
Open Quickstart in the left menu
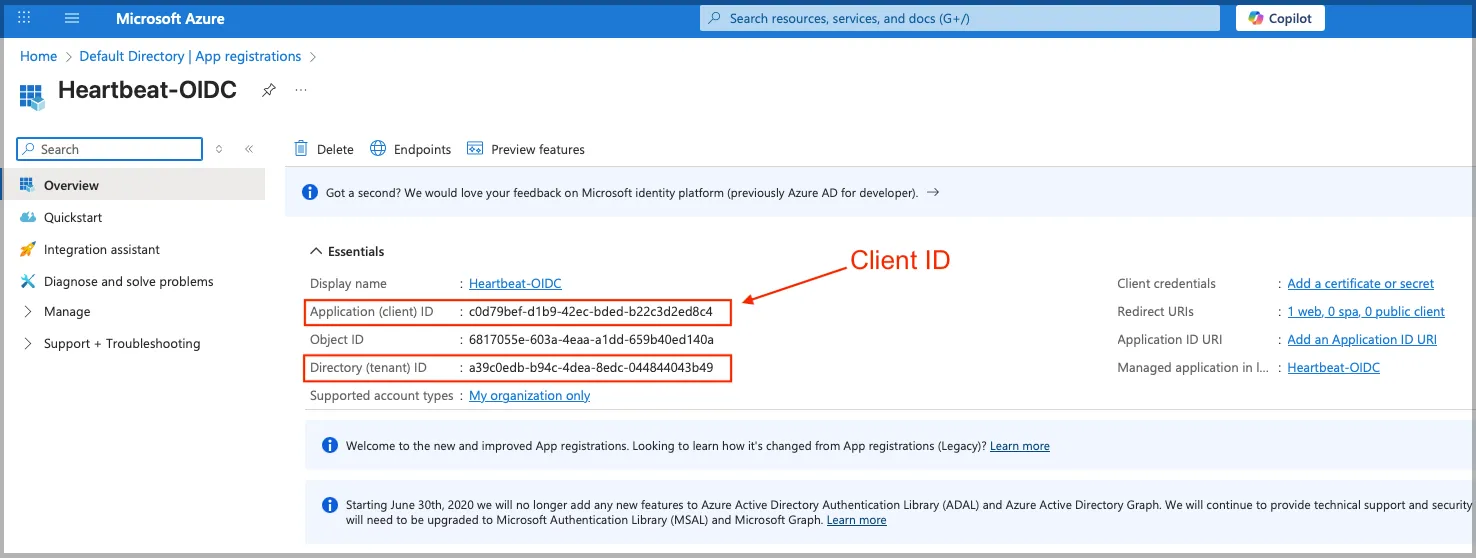click(72, 217)
